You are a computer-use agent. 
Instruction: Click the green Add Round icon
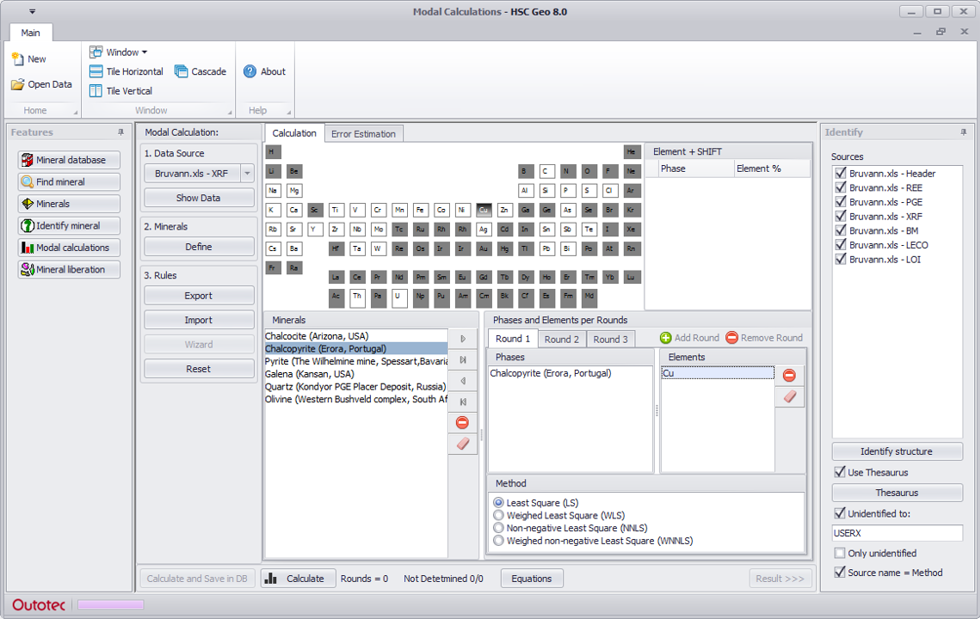click(666, 338)
